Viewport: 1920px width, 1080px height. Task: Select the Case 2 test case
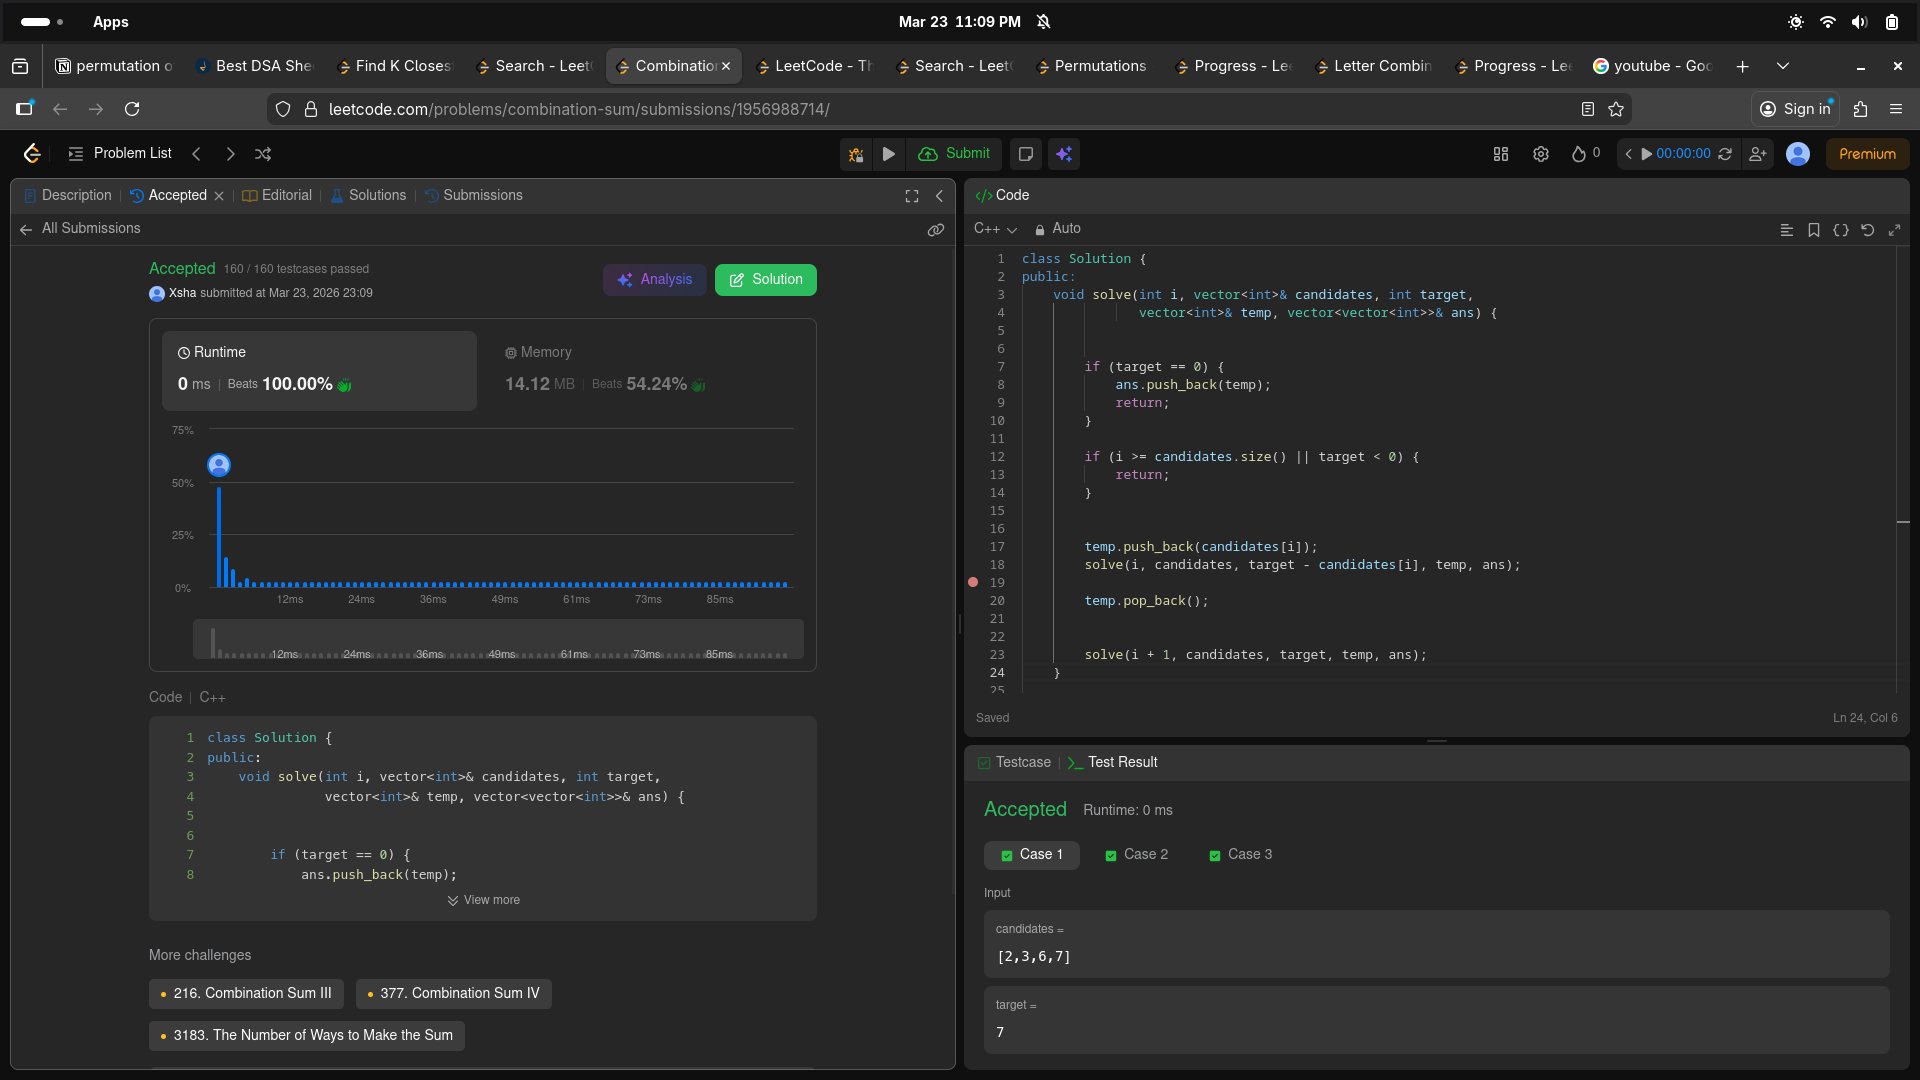(1136, 855)
